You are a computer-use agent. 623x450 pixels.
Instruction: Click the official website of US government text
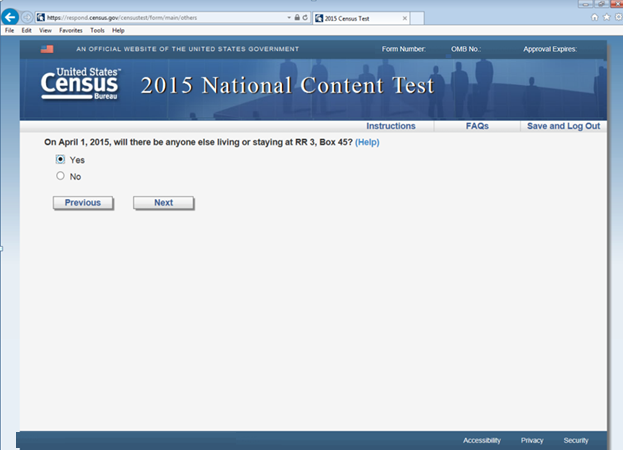(188, 49)
